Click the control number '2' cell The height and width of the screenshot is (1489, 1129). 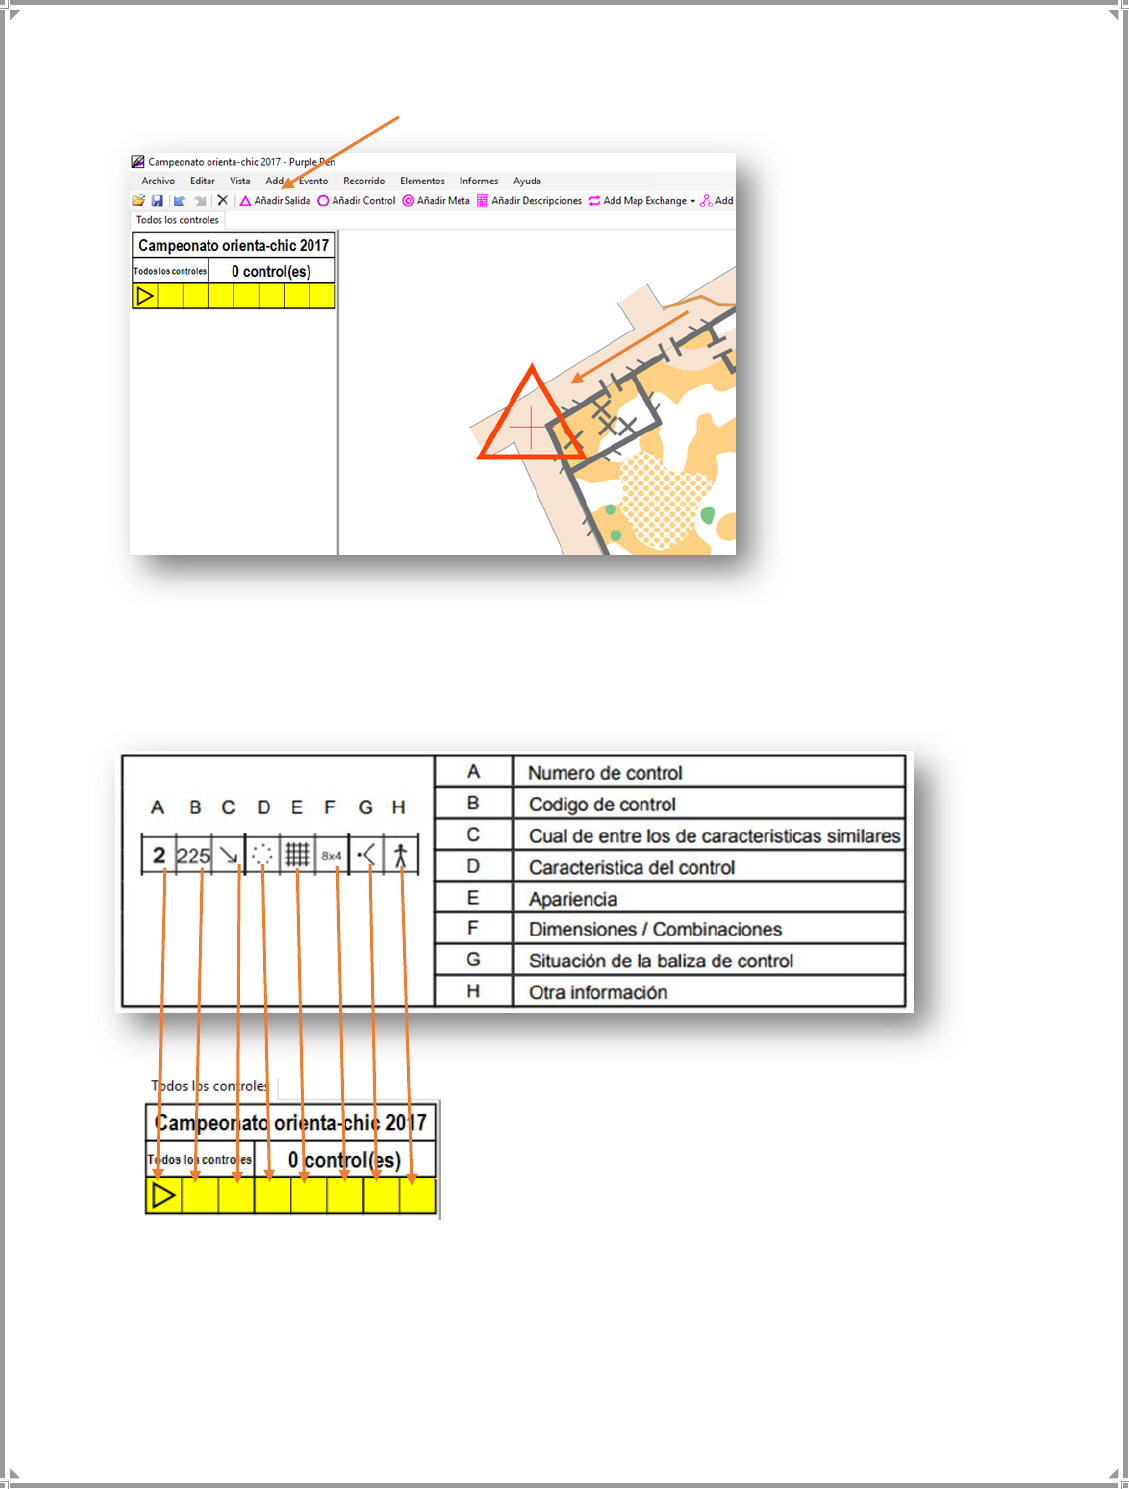pyautogui.click(x=159, y=855)
